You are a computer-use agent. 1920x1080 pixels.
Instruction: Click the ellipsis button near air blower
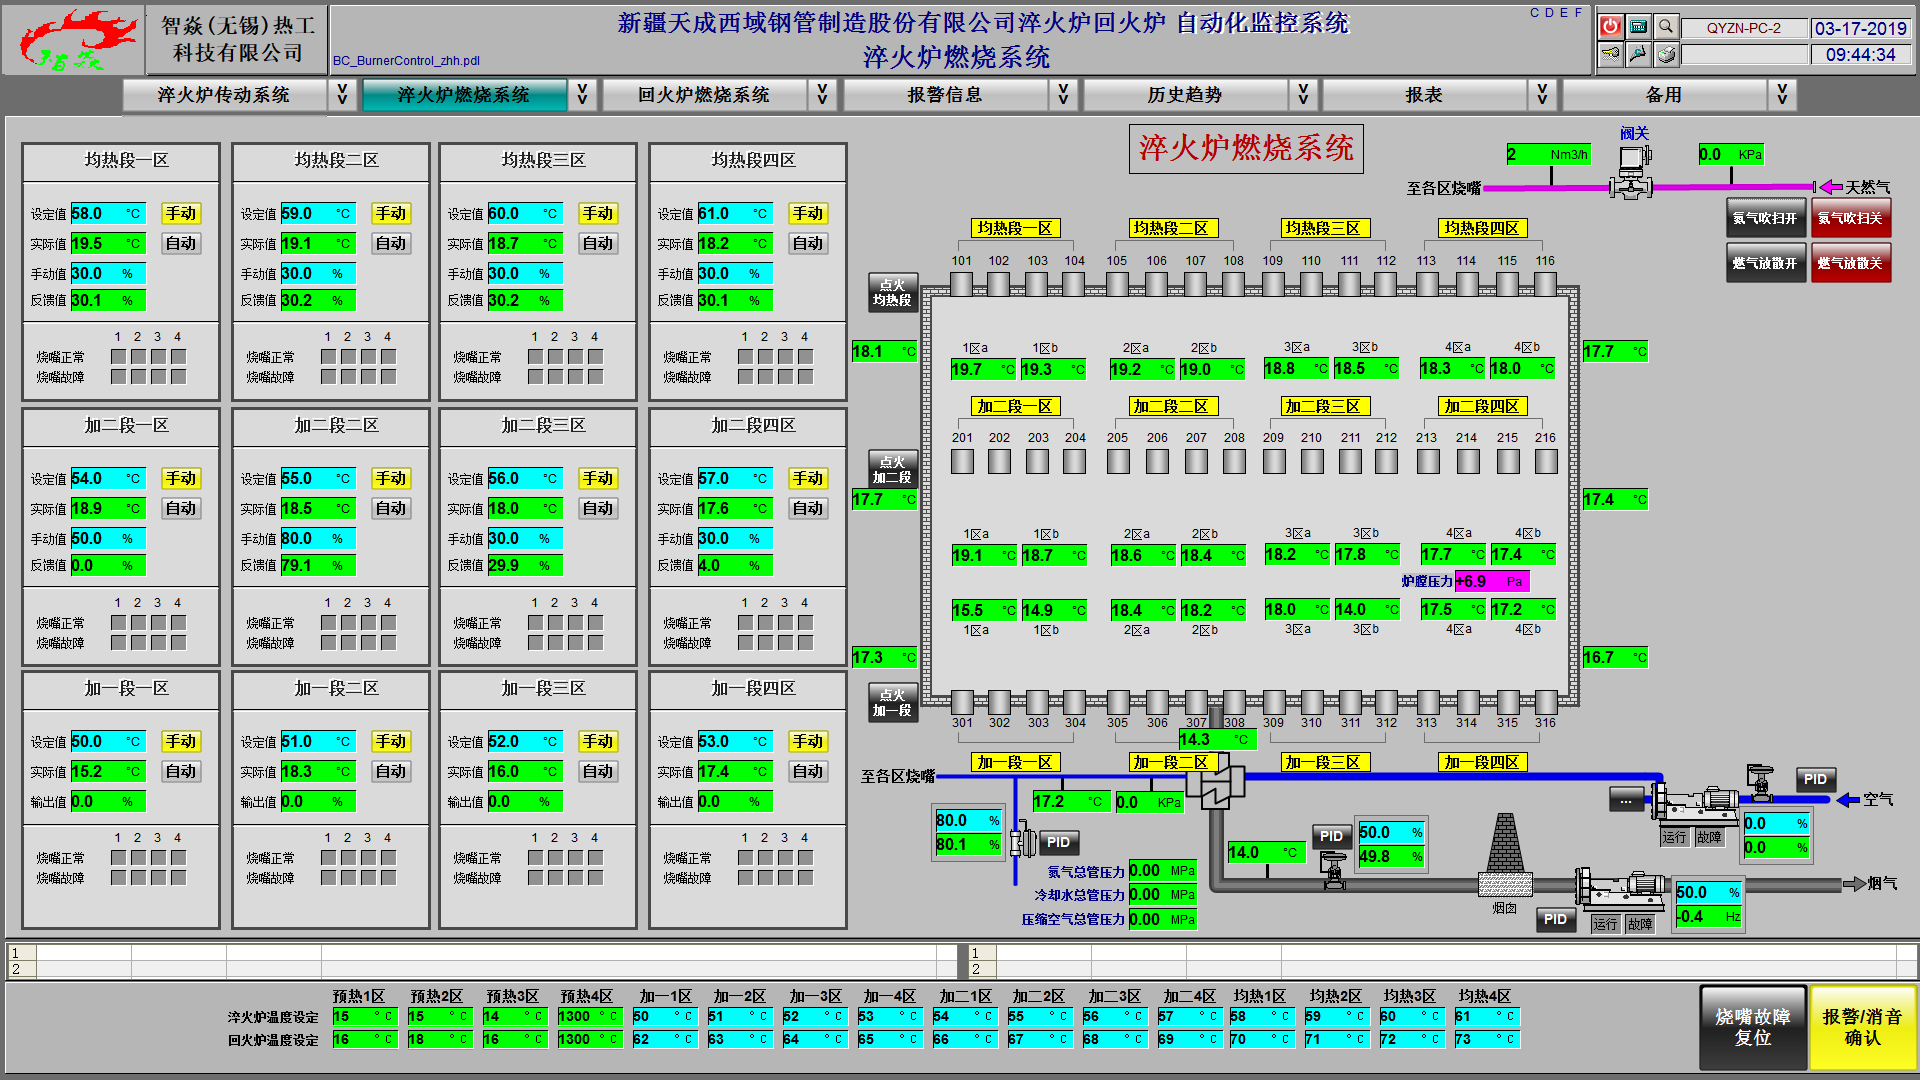1626,800
